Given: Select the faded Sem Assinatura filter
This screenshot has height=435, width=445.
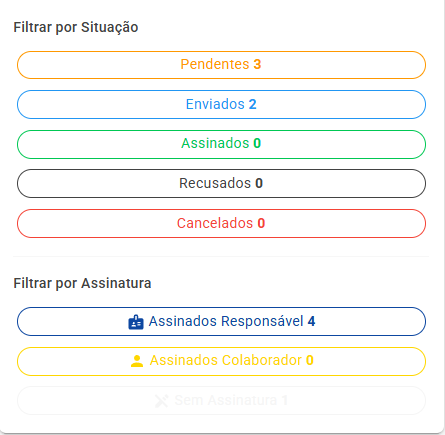Looking at the screenshot, I should coord(221,400).
